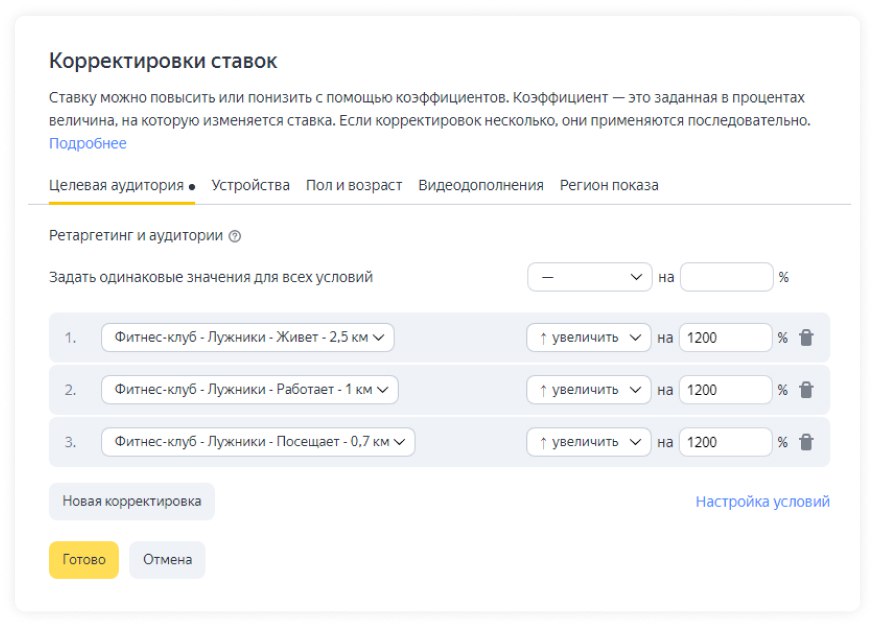Expand the bulk action dropdown for all conditions
Image resolution: width=875 pixels, height=627 pixels.
click(x=589, y=277)
